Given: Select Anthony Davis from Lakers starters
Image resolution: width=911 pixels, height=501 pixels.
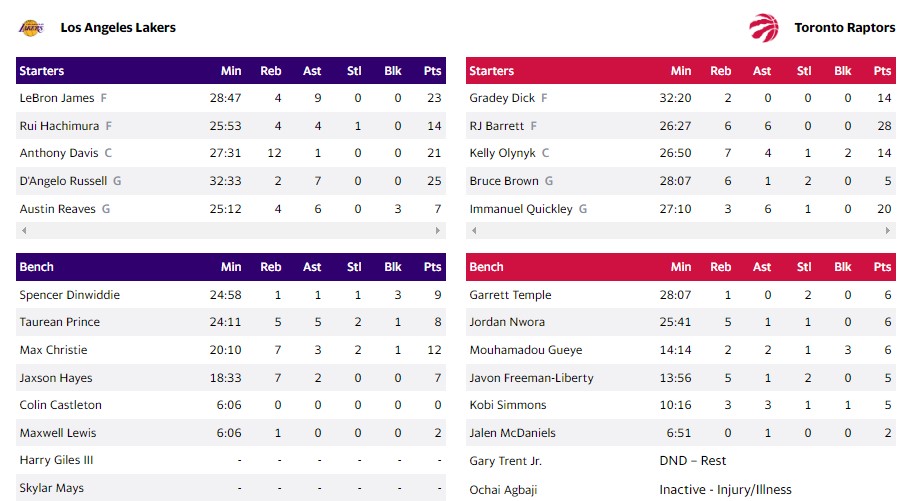Looking at the screenshot, I should (x=59, y=153).
